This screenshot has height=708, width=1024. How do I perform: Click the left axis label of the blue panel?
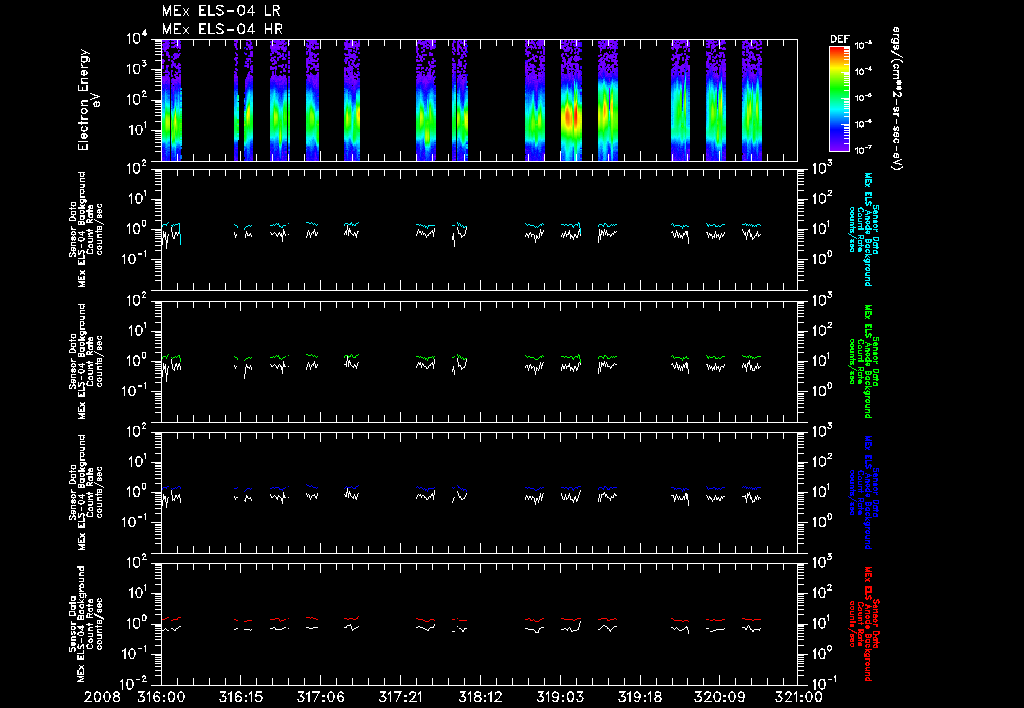pos(86,492)
